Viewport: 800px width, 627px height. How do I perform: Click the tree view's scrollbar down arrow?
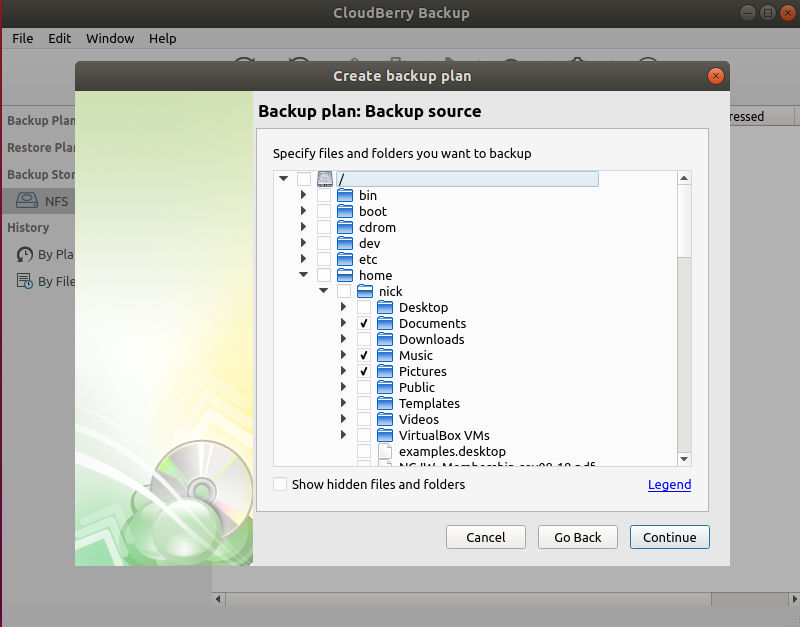tap(684, 459)
